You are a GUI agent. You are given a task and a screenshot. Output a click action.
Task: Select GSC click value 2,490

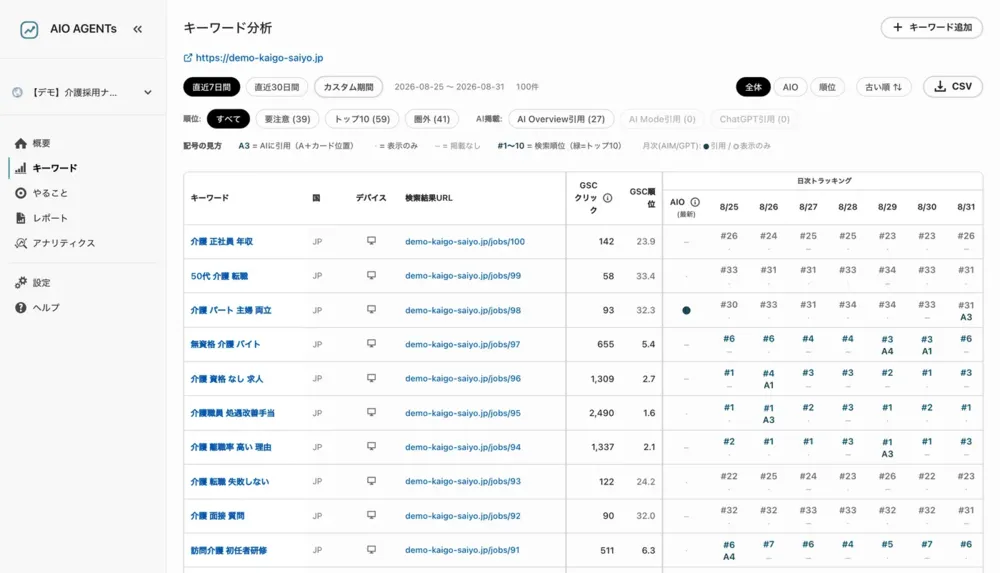601,413
